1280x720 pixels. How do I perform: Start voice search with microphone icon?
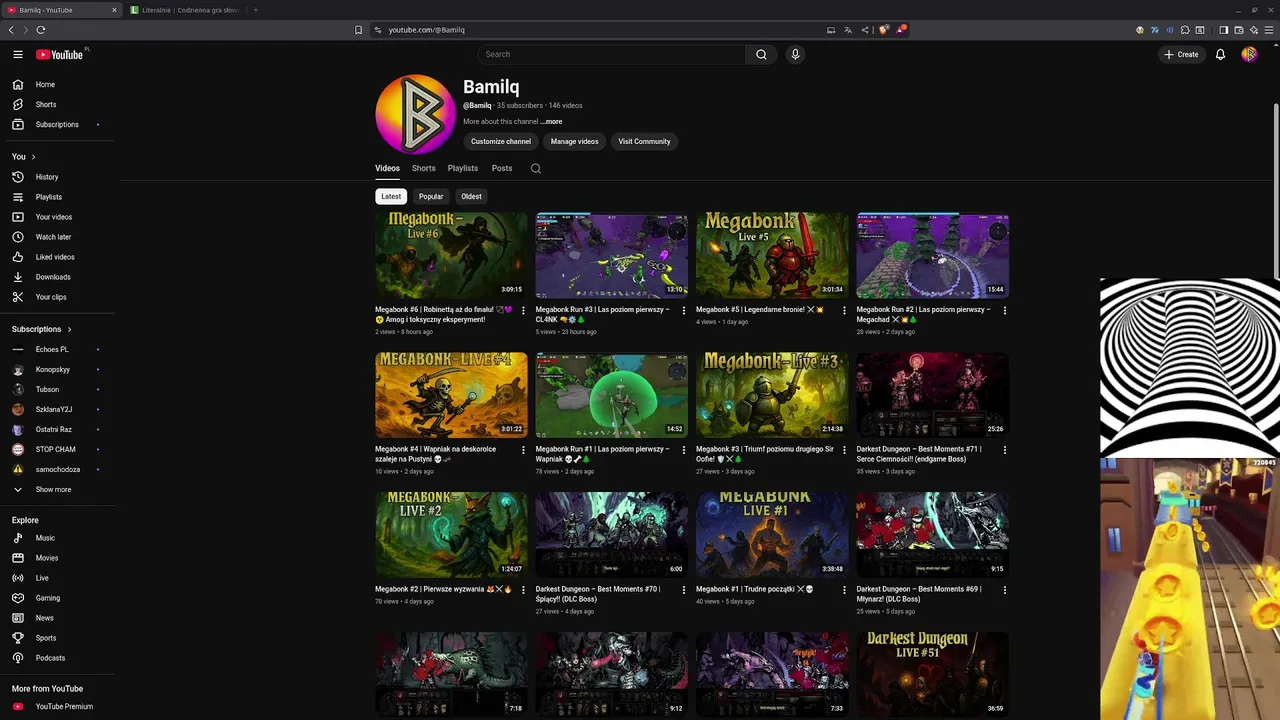pyautogui.click(x=795, y=54)
